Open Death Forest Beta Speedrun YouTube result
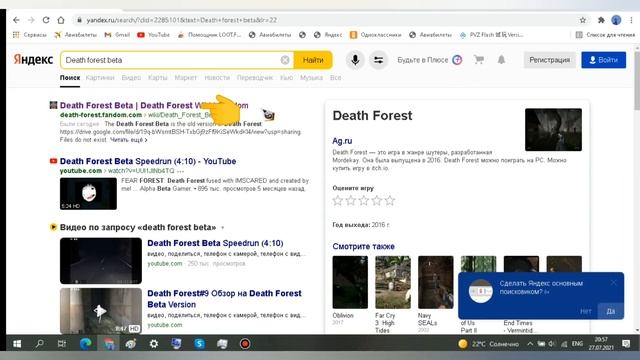Viewport: 640px width, 360px height. point(148,161)
